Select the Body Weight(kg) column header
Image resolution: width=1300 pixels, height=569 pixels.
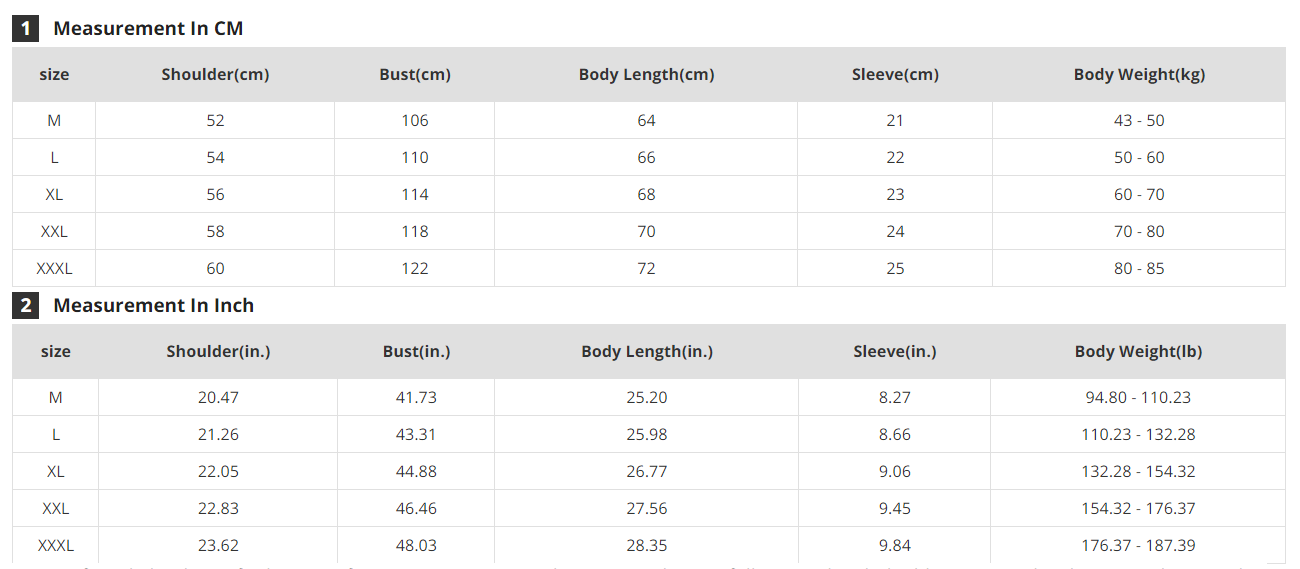click(x=1139, y=74)
